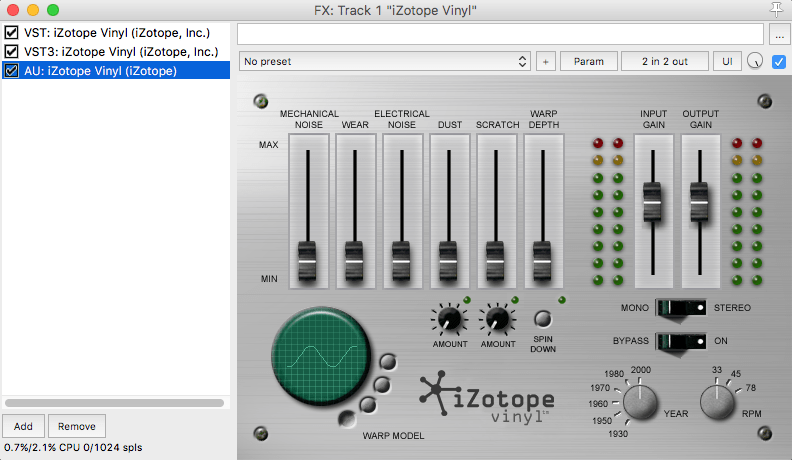792x460 pixels.
Task: Toggle the plugin bypass checkbox beside UI
Action: coord(778,62)
